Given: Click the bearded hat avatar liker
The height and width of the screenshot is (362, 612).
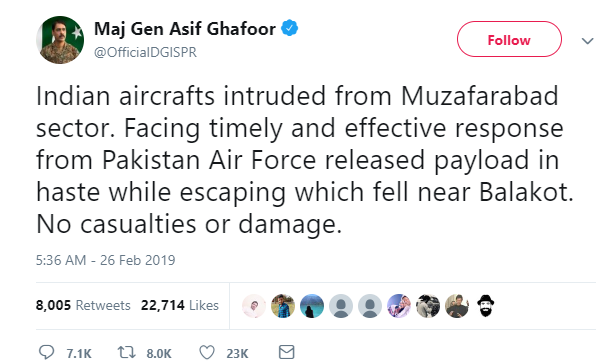Looking at the screenshot, I should 486,305.
